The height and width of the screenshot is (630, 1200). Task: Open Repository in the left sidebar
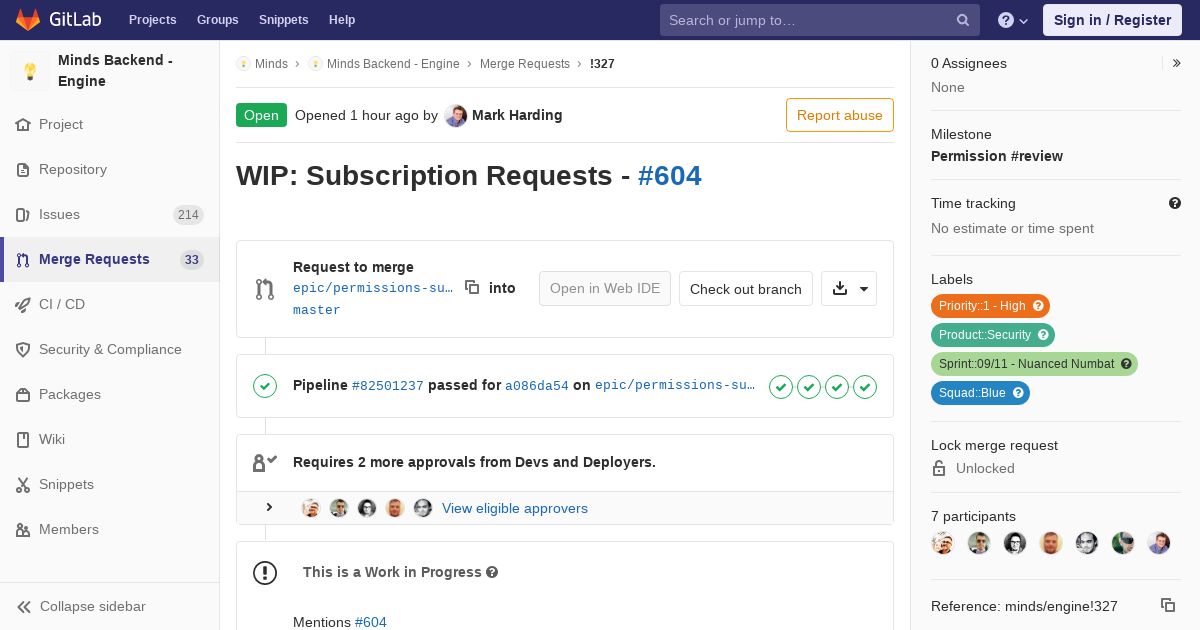click(x=110, y=170)
